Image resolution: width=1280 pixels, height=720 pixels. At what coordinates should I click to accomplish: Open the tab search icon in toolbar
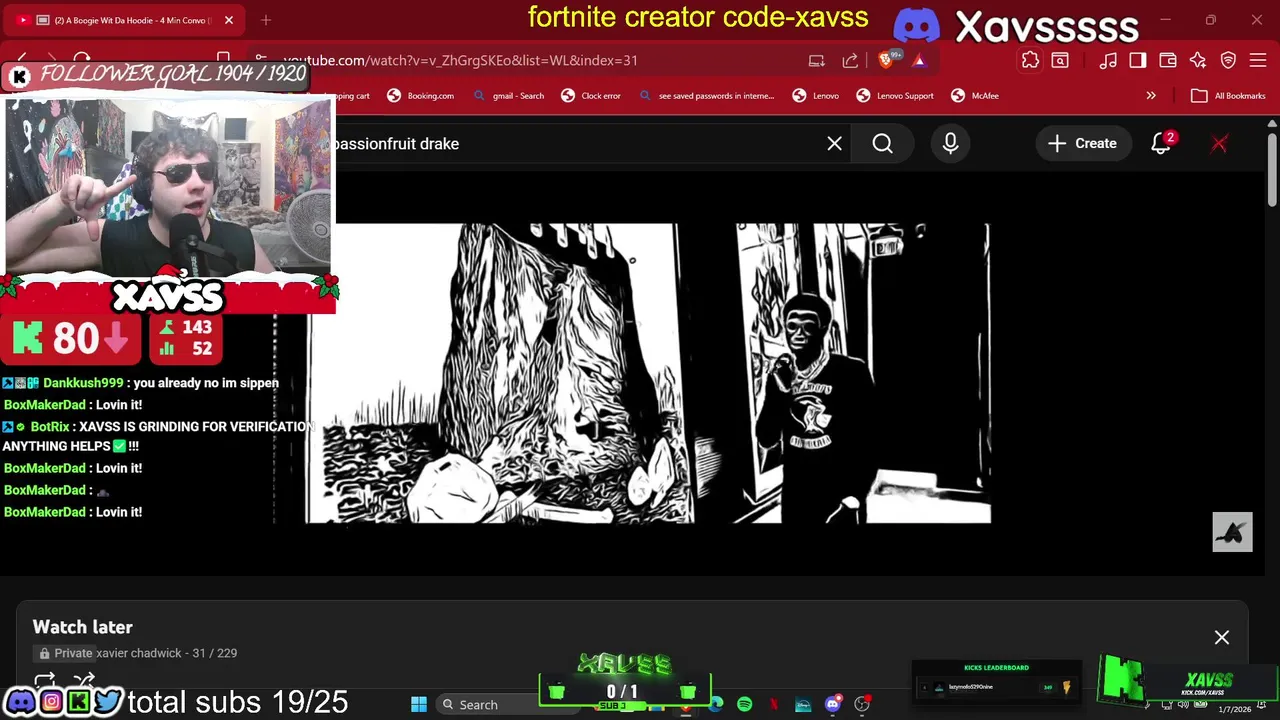(x=1060, y=60)
